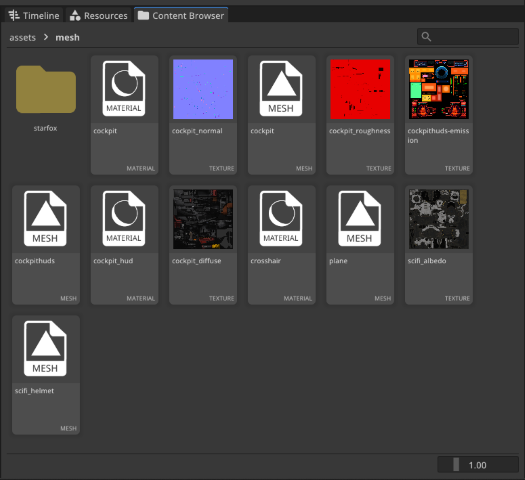Click the breadcrumb chevron separator
Viewport: 525px width, 480px height.
point(46,37)
